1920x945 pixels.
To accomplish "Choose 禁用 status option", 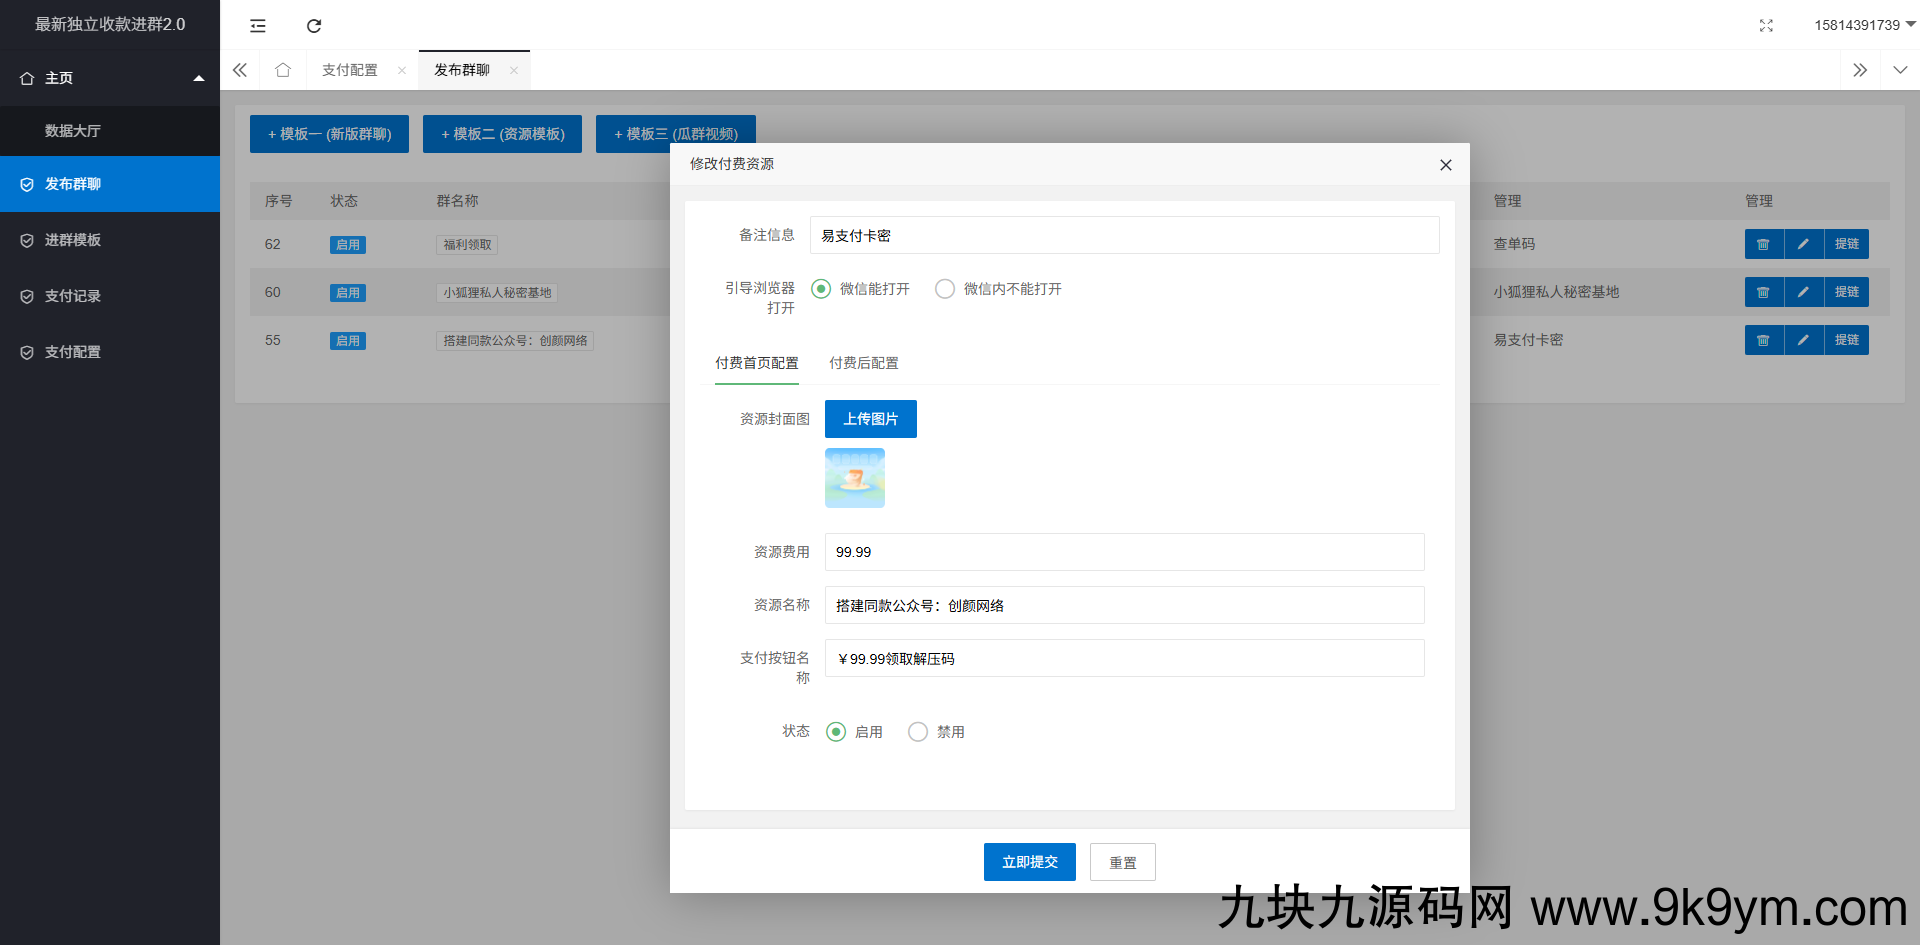I will [918, 731].
